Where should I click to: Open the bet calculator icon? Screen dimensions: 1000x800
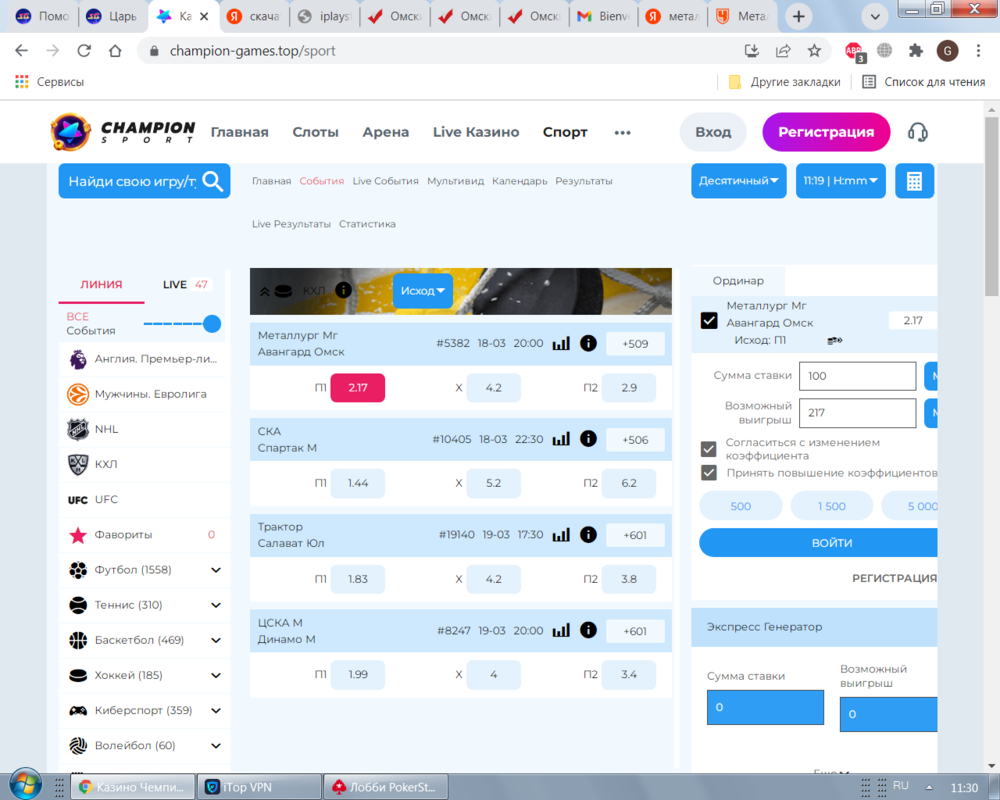point(914,181)
